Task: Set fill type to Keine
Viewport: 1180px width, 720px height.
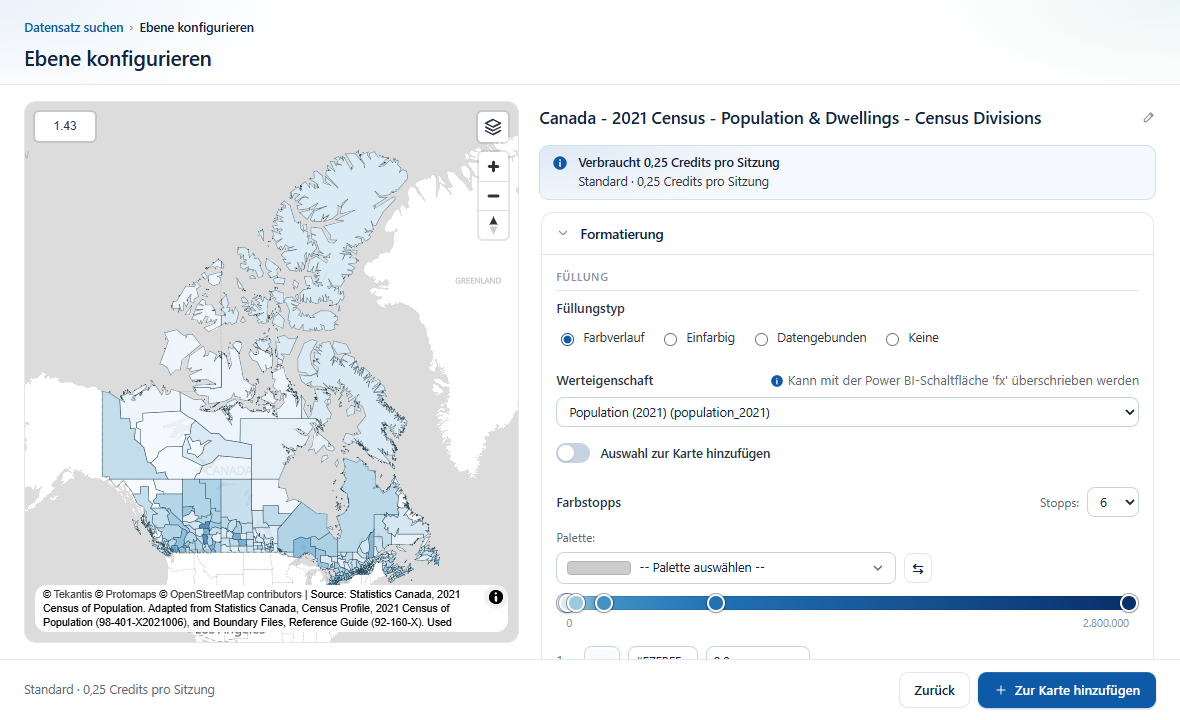Action: tap(893, 339)
